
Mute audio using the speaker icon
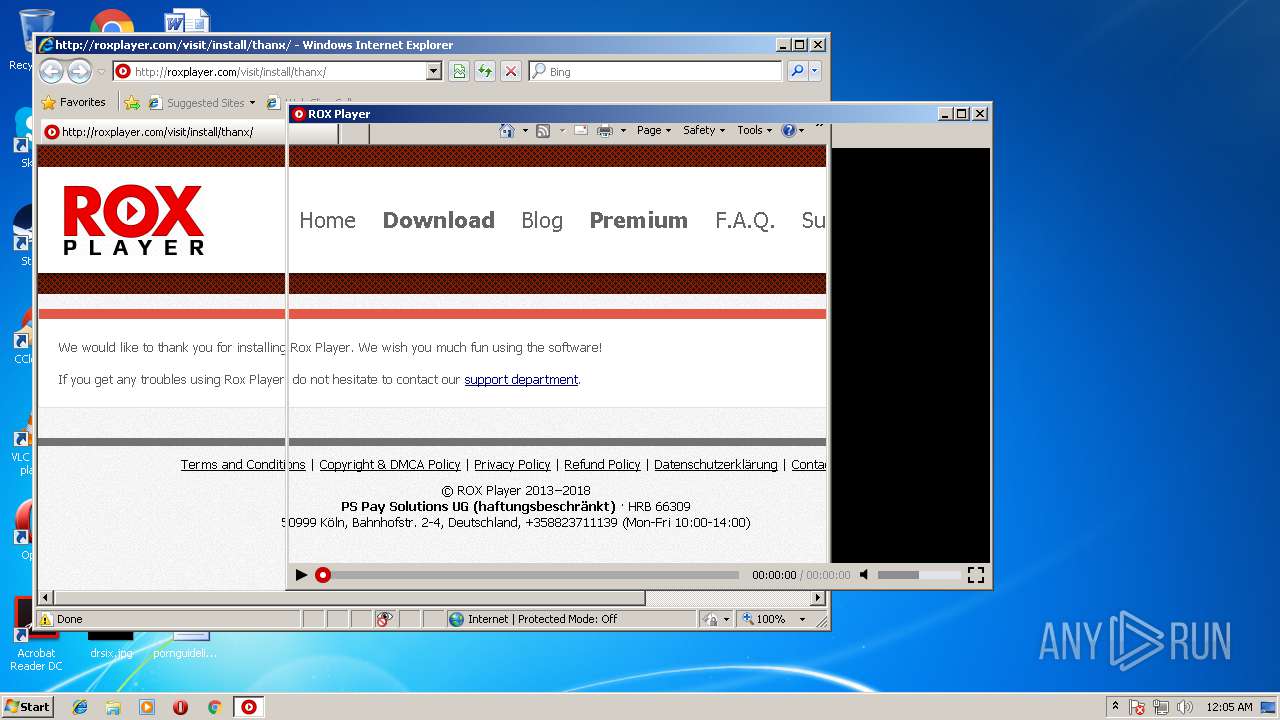(865, 574)
